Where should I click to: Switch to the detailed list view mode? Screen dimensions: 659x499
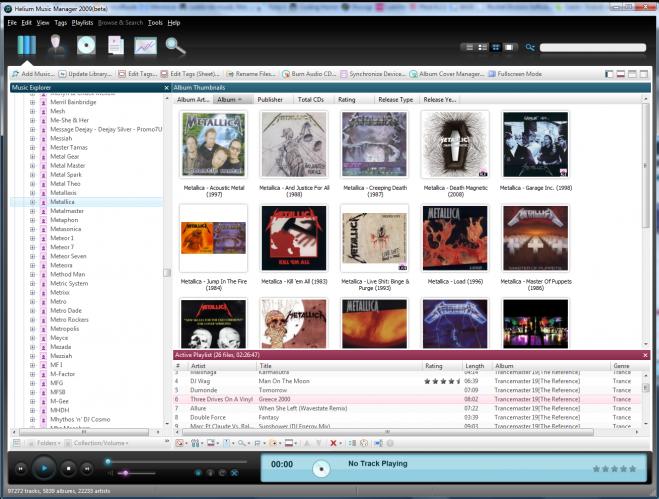pyautogui.click(x=483, y=48)
